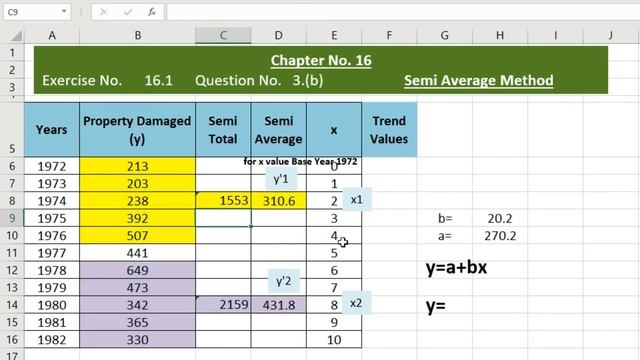Click the 'Exercise No.' label
The image size is (640, 360).
(x=82, y=80)
